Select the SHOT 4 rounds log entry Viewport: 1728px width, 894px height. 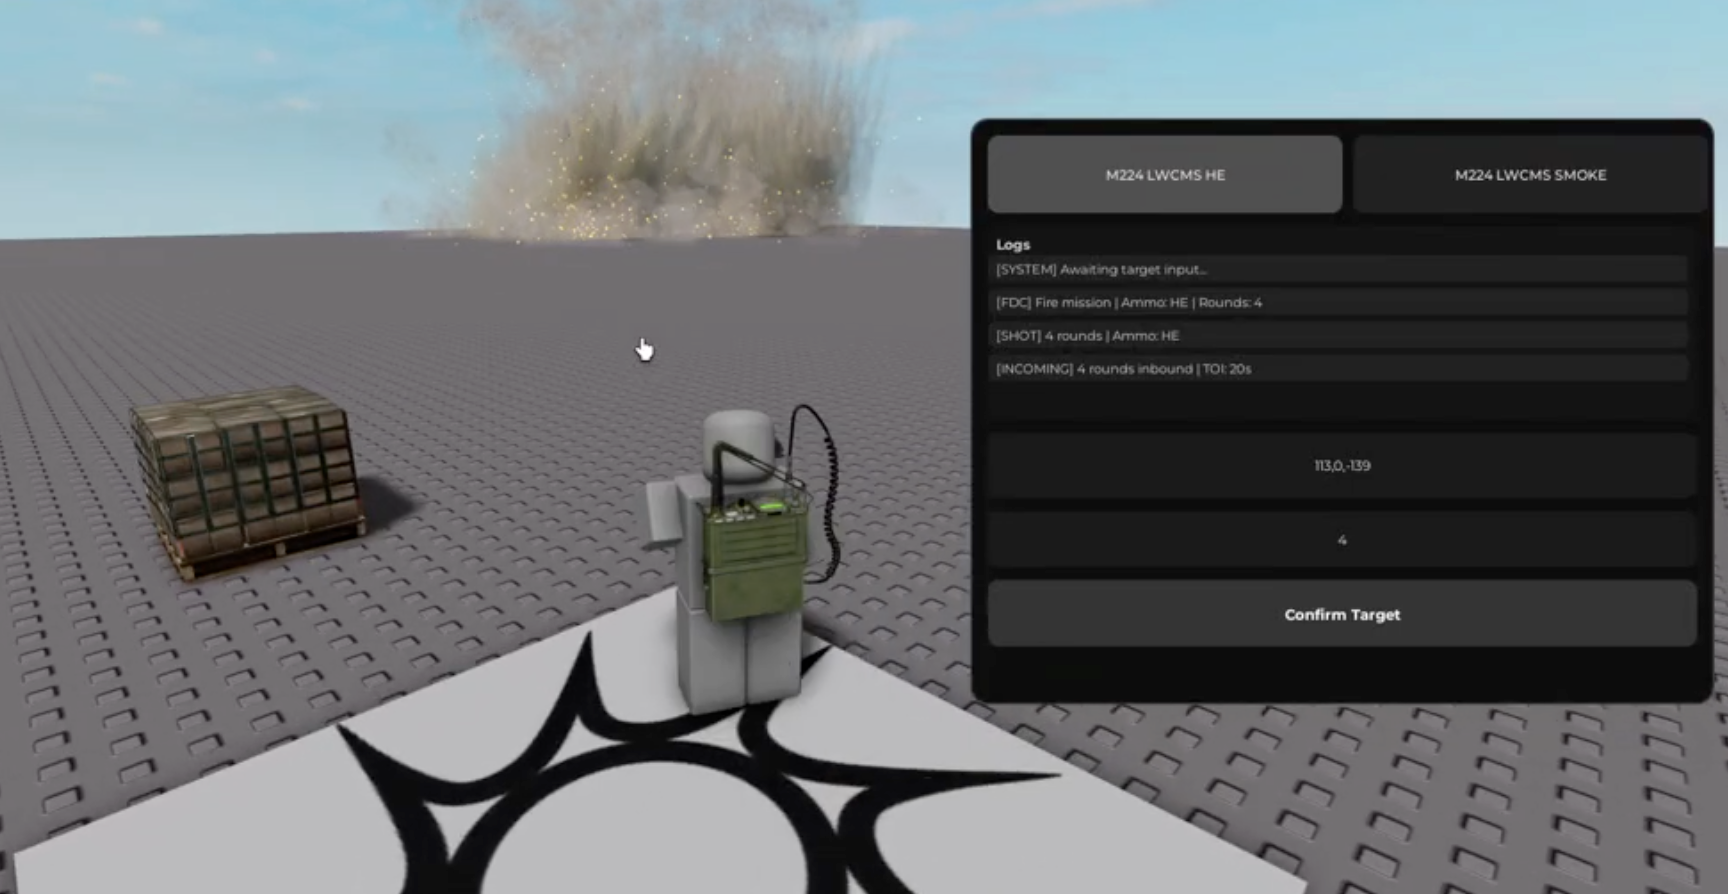[1338, 336]
